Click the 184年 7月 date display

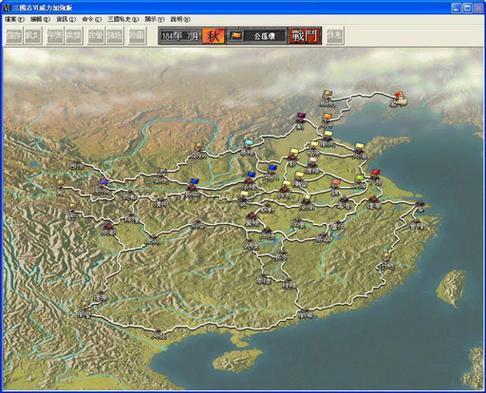[x=180, y=36]
